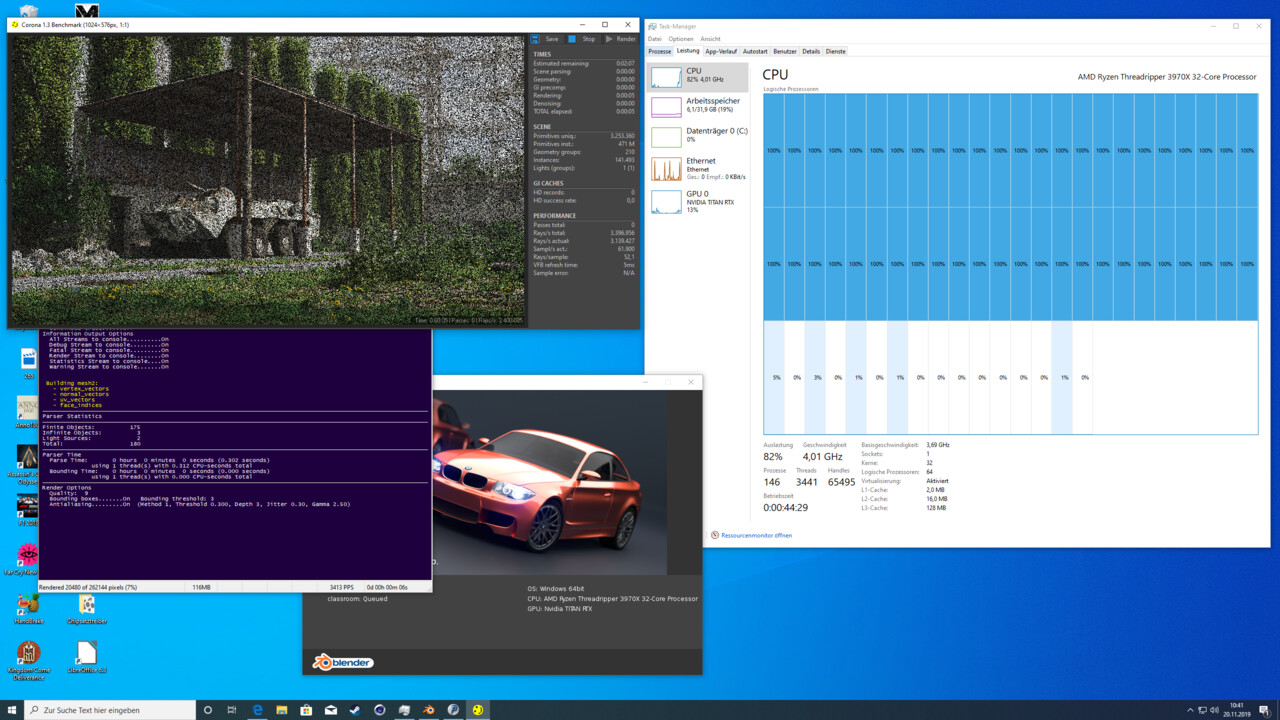This screenshot has width=1280, height=720.
Task: Switch to the Autostart tab
Action: coord(756,51)
